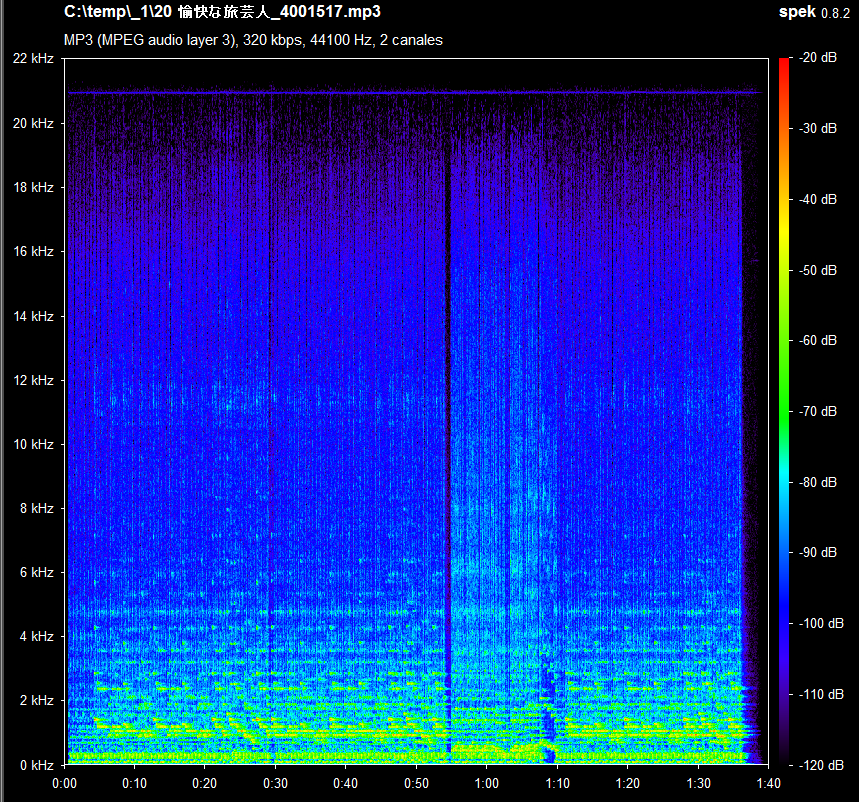Click the file path title text
This screenshot has width=859, height=802.
pyautogui.click(x=222, y=12)
